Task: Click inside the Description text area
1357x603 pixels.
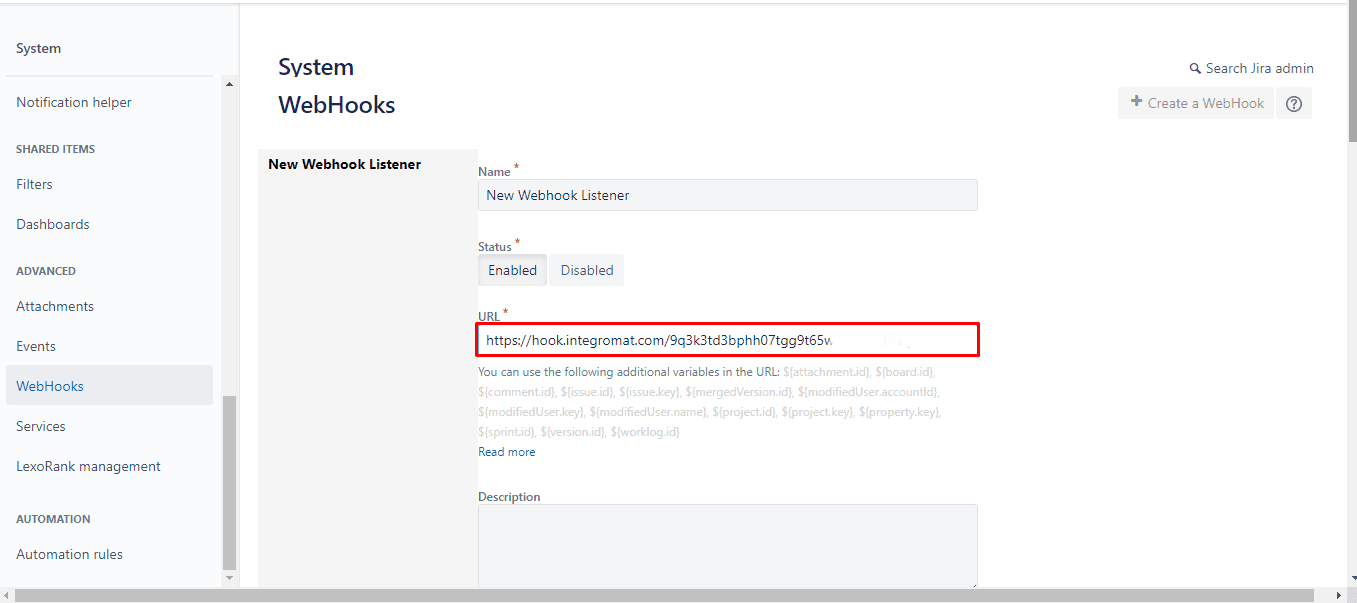Action: 727,546
